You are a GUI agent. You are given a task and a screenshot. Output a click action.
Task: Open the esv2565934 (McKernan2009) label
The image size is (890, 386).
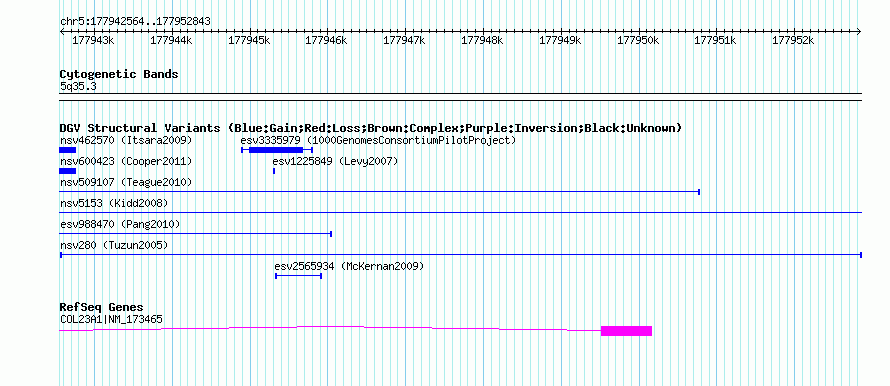coord(349,266)
